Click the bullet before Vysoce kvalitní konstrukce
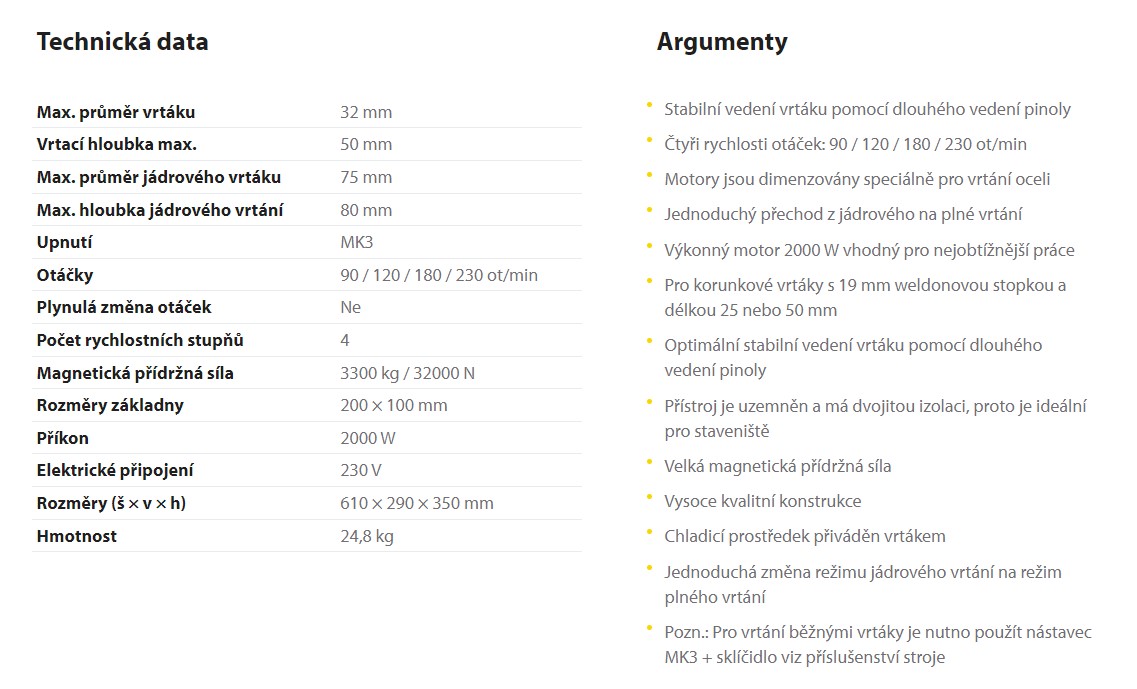 pyautogui.click(x=650, y=497)
